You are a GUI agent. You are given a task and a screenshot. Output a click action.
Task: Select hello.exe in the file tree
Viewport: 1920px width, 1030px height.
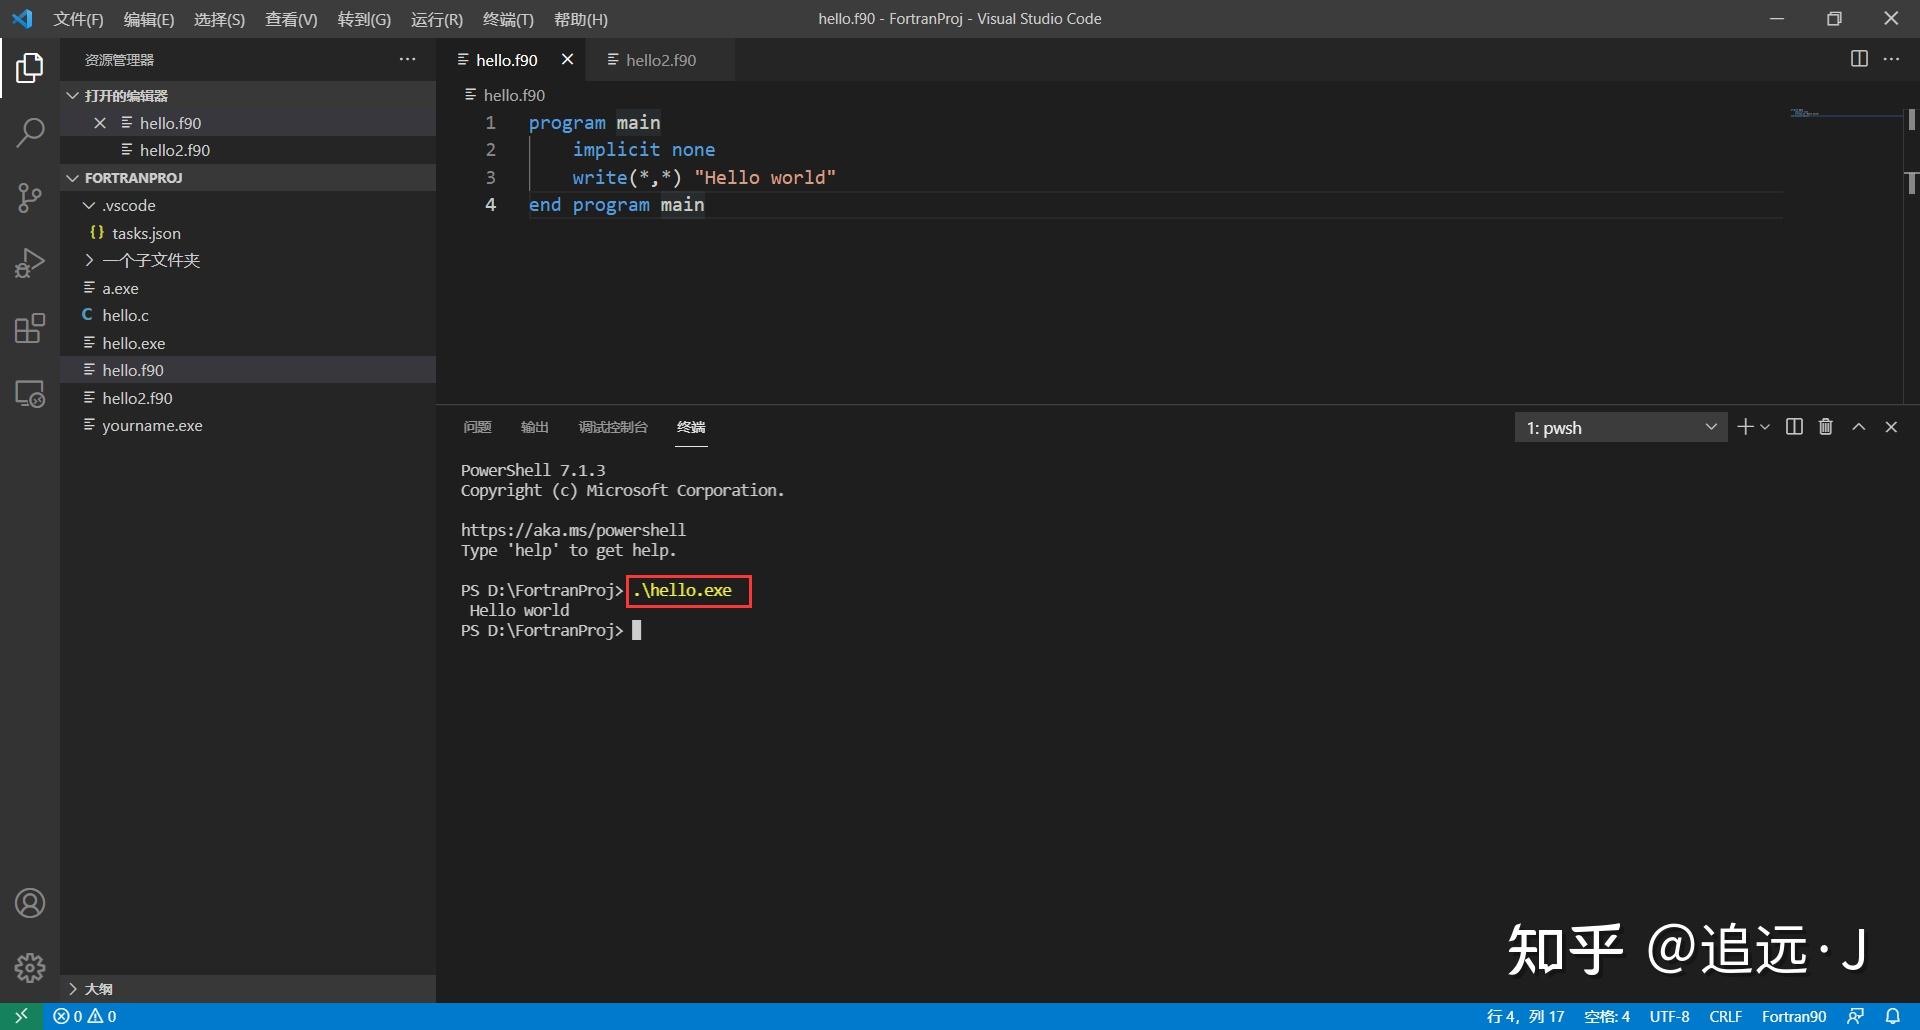click(248, 343)
